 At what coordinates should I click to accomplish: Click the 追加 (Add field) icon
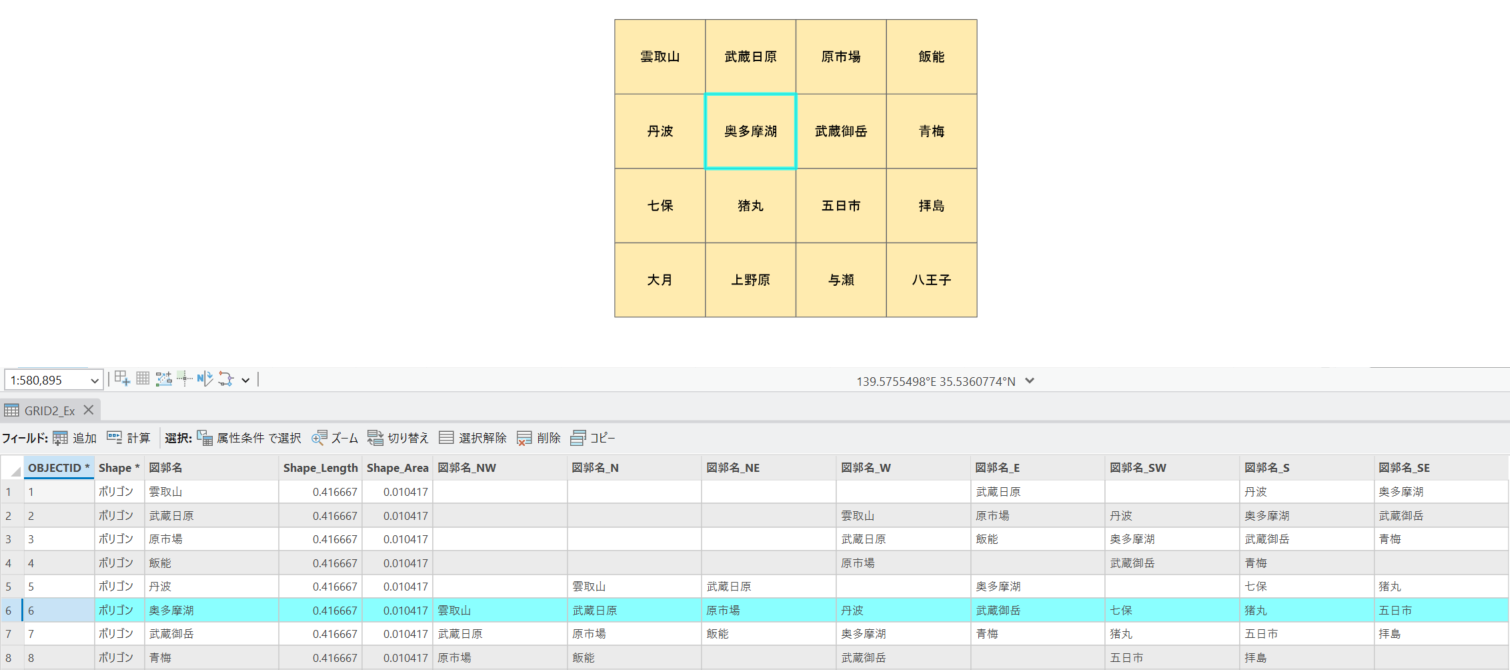click(x=61, y=438)
